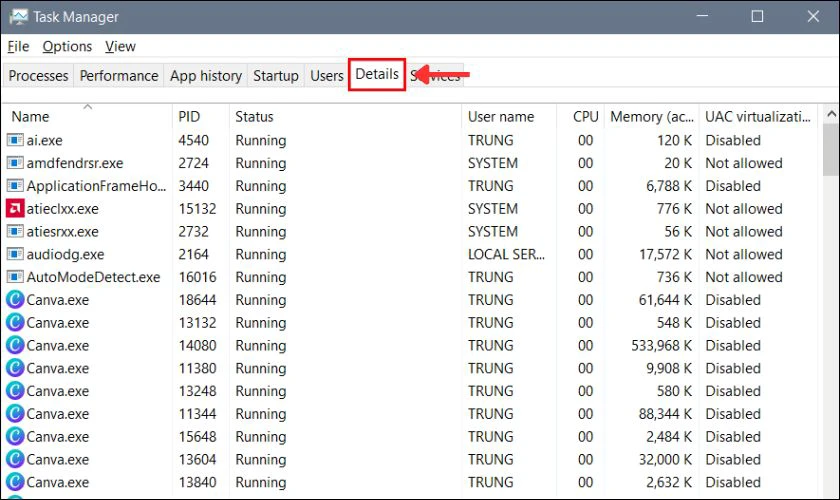Sort by the User name column header
Viewport: 840px width, 500px height.
pyautogui.click(x=509, y=116)
